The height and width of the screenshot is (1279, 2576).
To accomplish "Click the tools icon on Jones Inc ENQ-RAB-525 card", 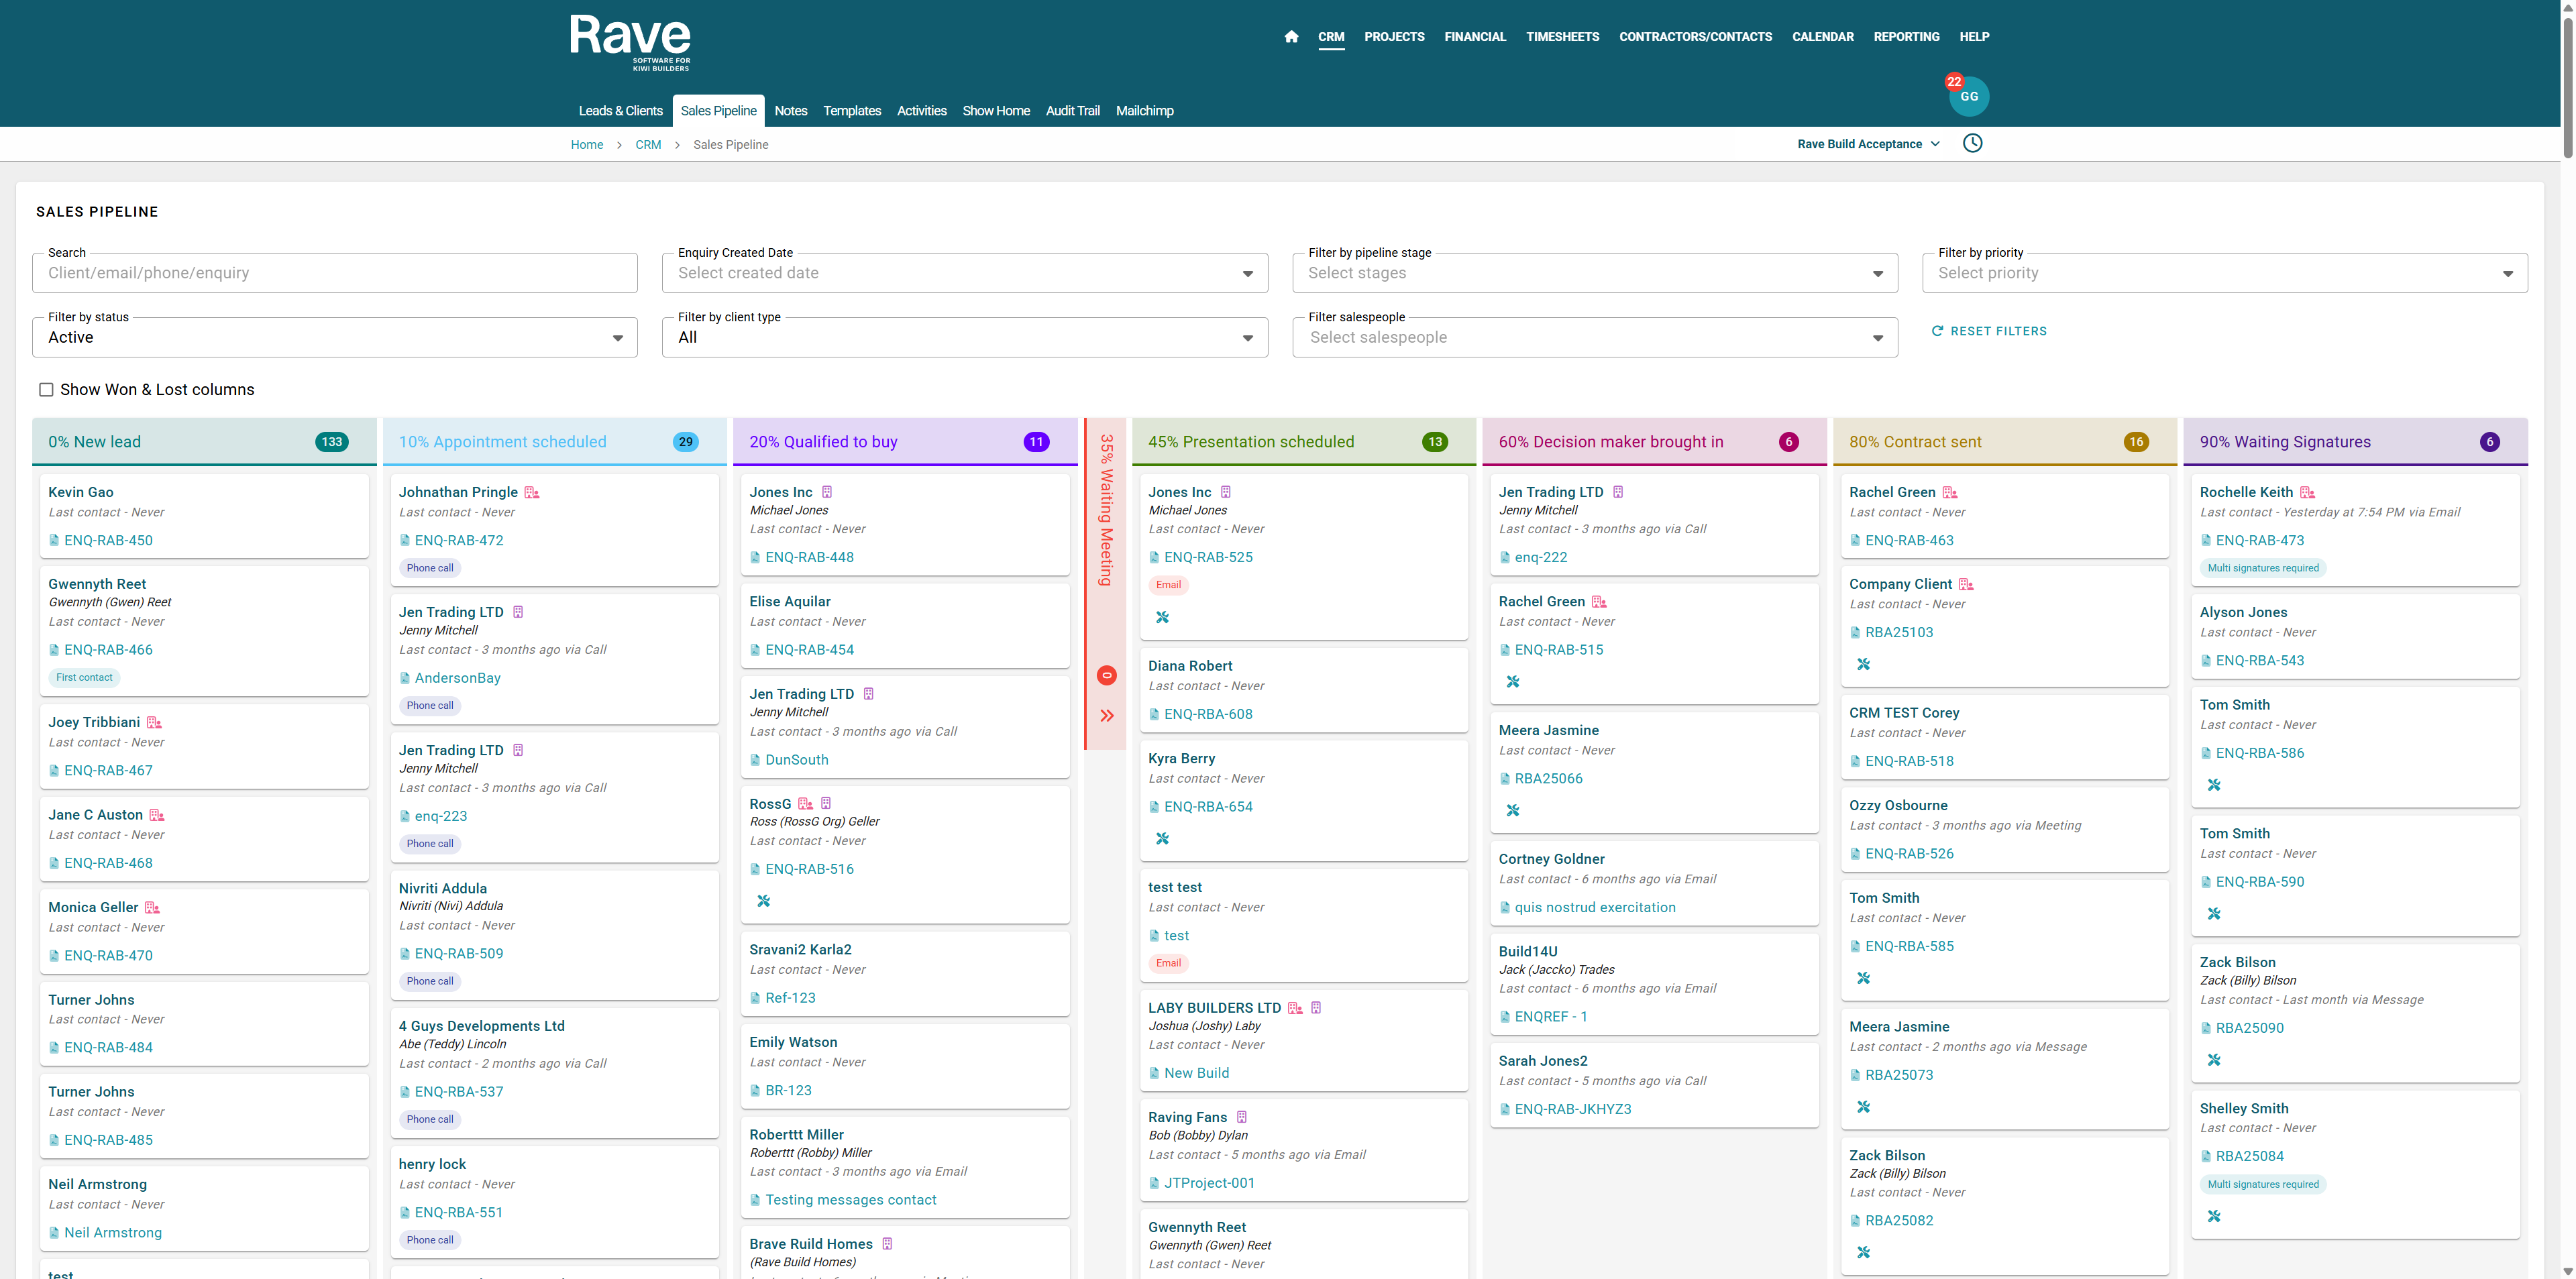I will click(x=1162, y=618).
